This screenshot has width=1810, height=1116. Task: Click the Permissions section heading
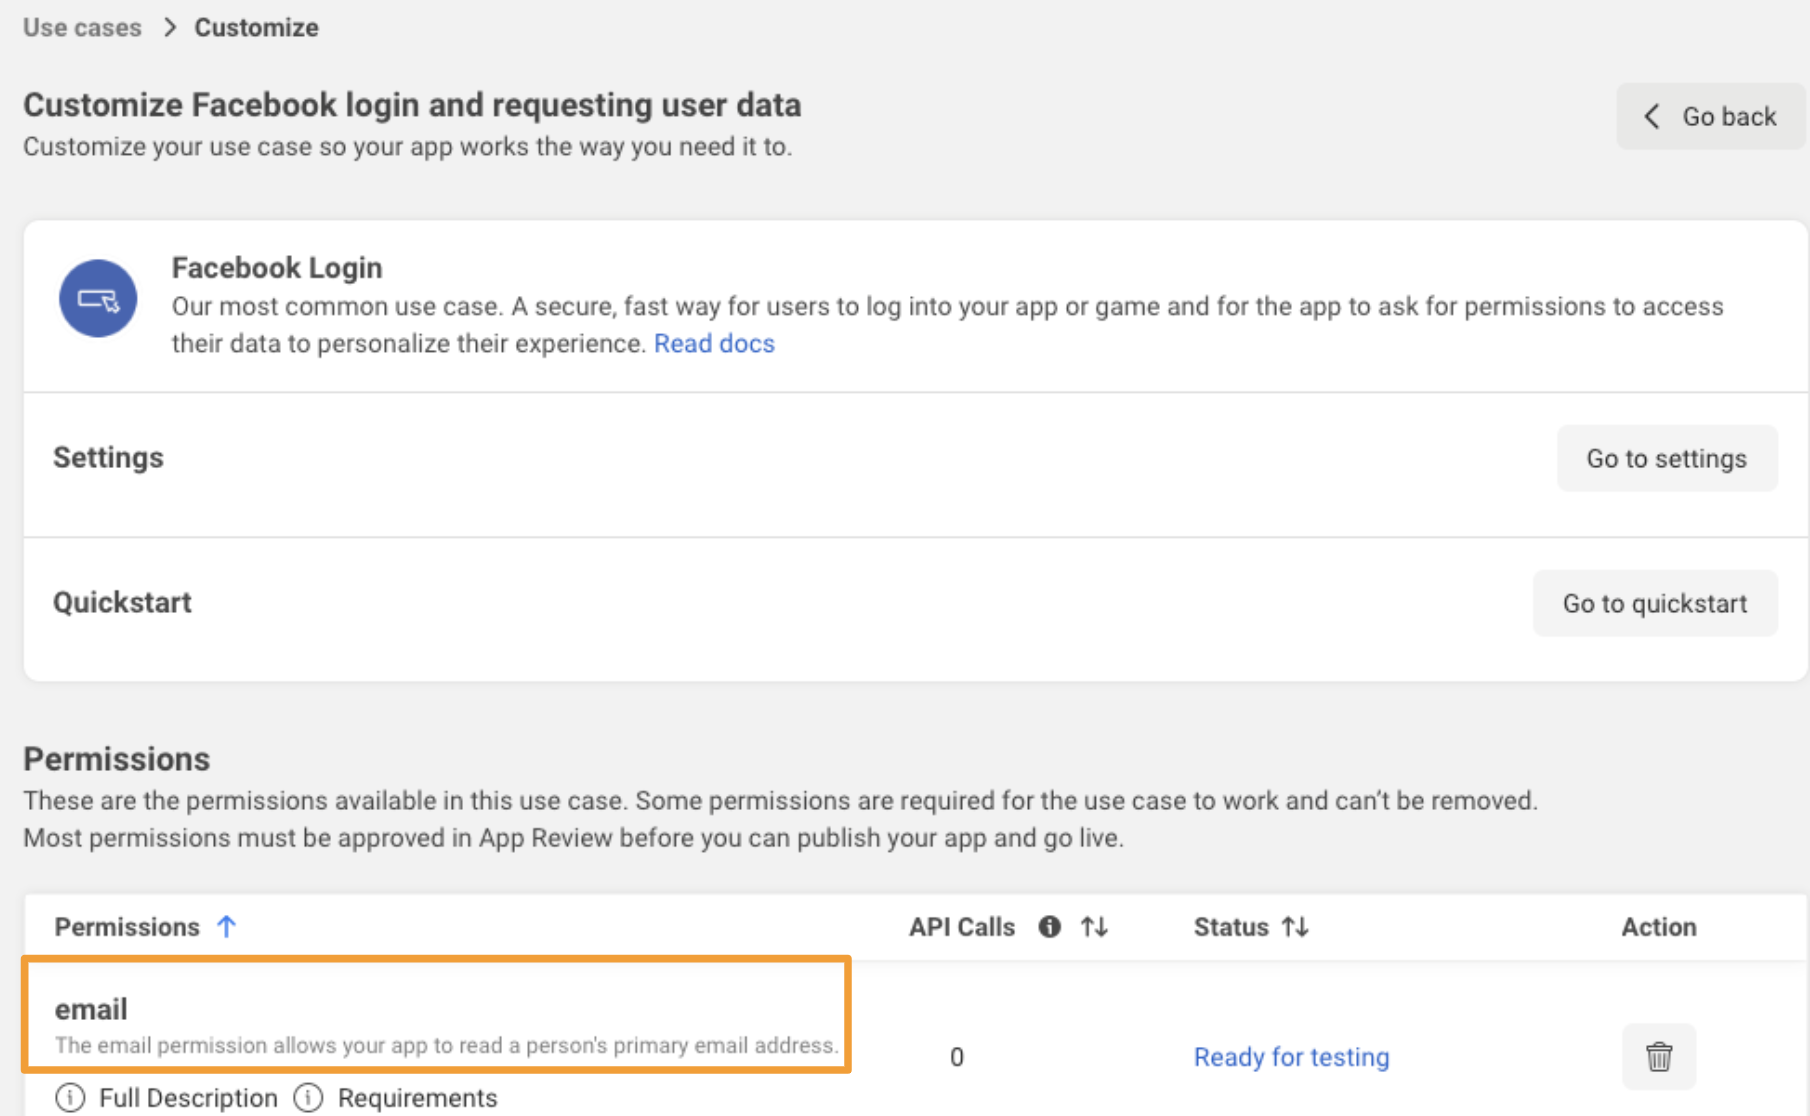(117, 759)
